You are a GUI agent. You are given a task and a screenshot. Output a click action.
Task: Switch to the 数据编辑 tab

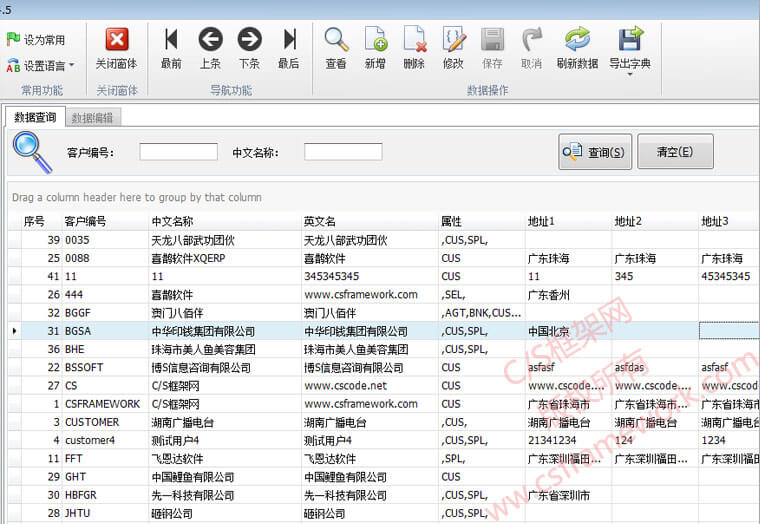(93, 118)
